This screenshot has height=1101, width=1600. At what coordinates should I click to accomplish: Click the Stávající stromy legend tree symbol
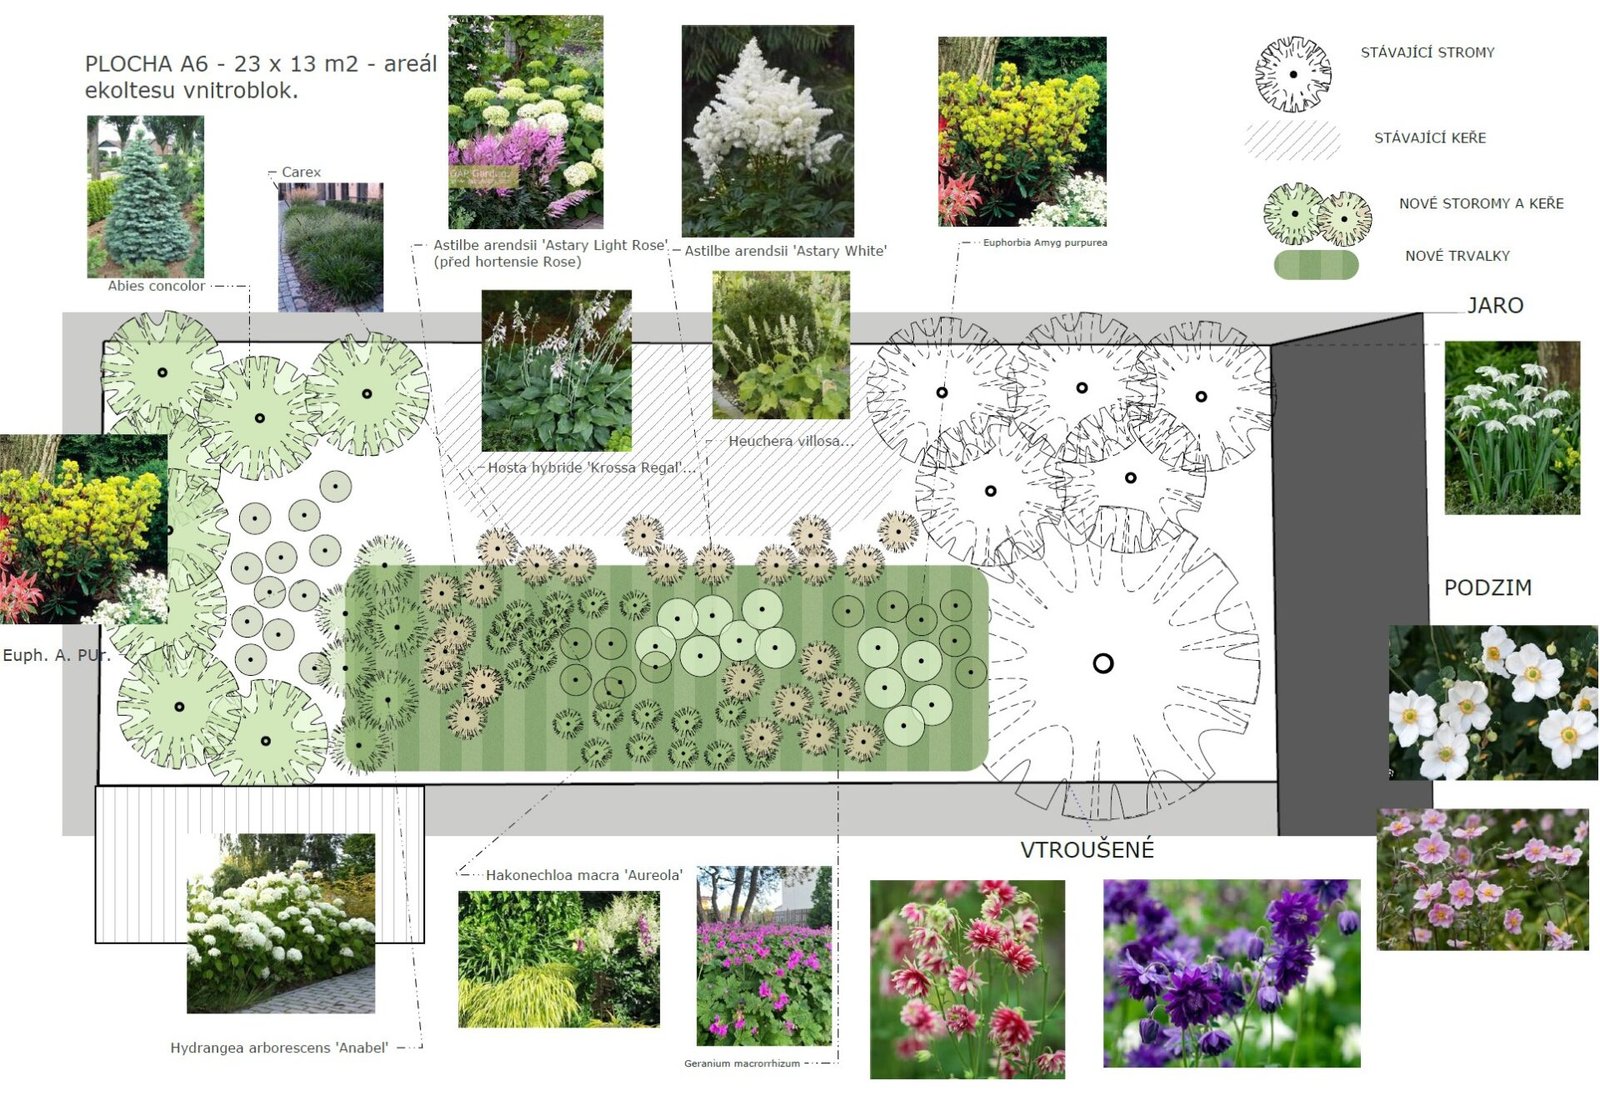click(x=1292, y=75)
